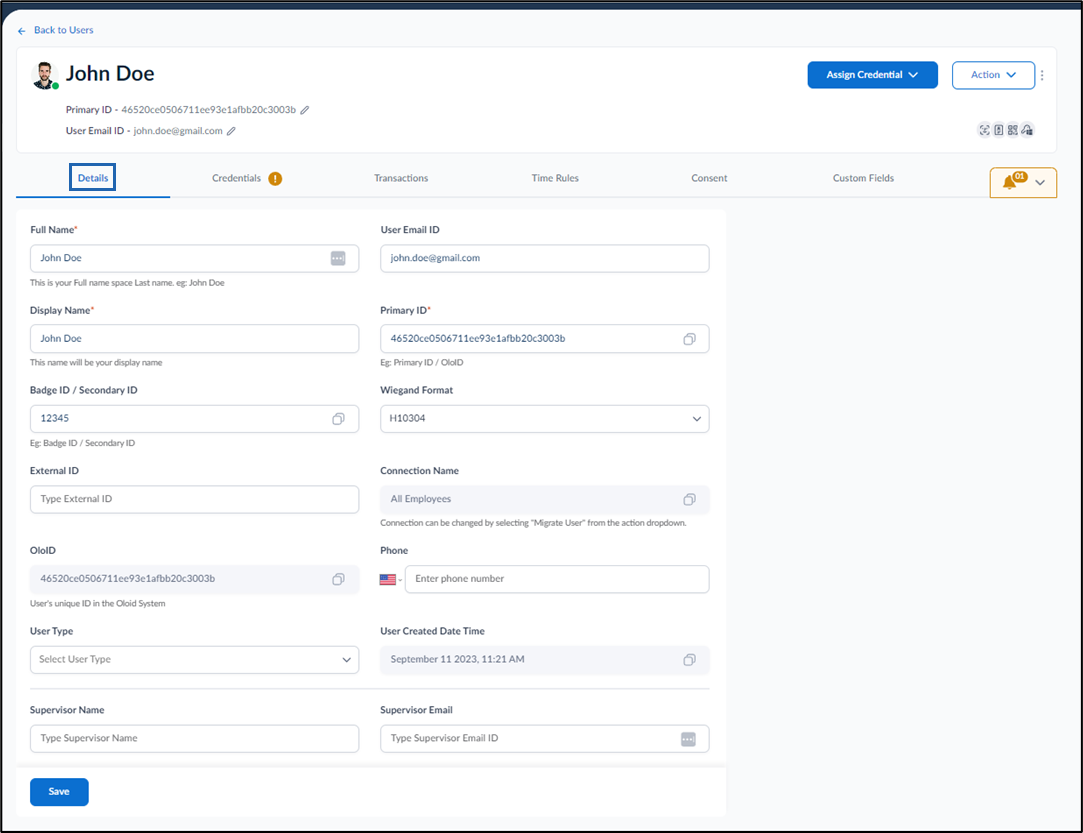Click the OloID read-only field
Image resolution: width=1083 pixels, height=833 pixels.
click(194, 579)
